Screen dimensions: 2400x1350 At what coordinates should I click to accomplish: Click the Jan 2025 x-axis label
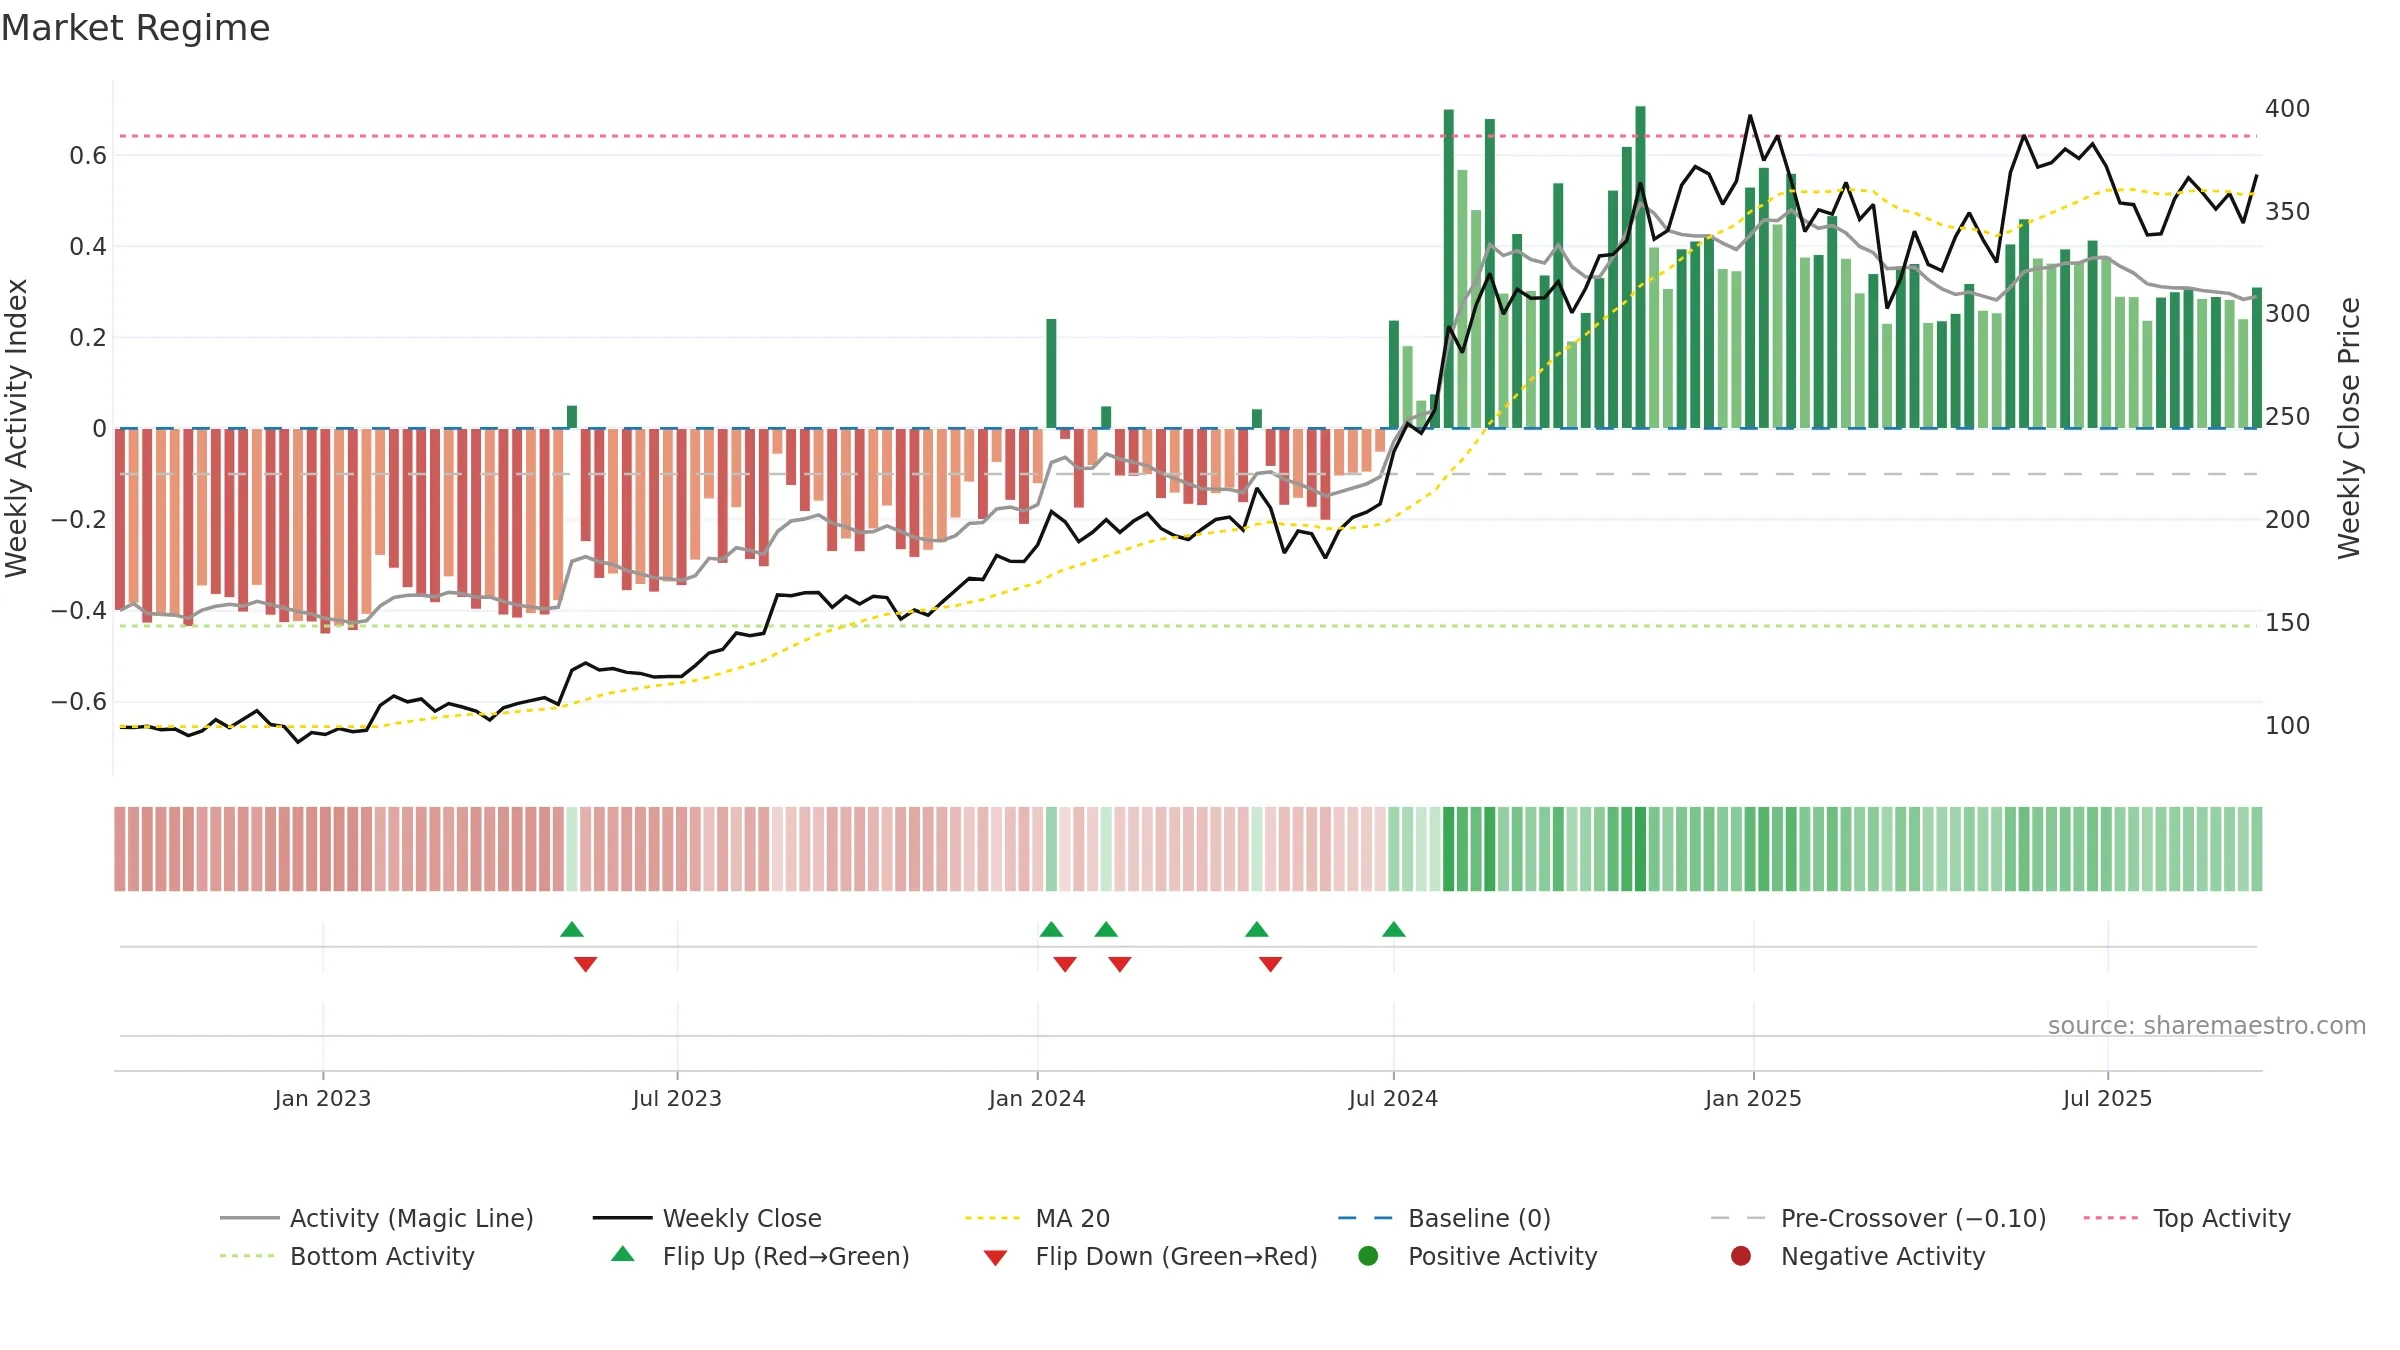tap(1753, 1098)
